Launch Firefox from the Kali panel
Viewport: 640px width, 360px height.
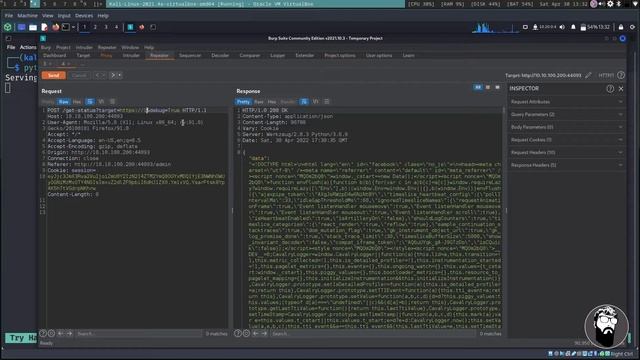[56, 27]
